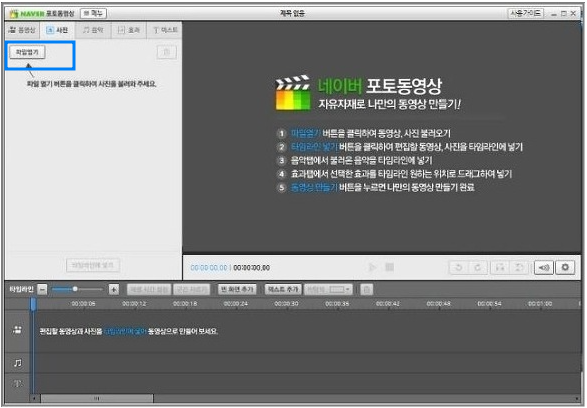Click the current time 00:00:00.00 in blue

(x=209, y=268)
